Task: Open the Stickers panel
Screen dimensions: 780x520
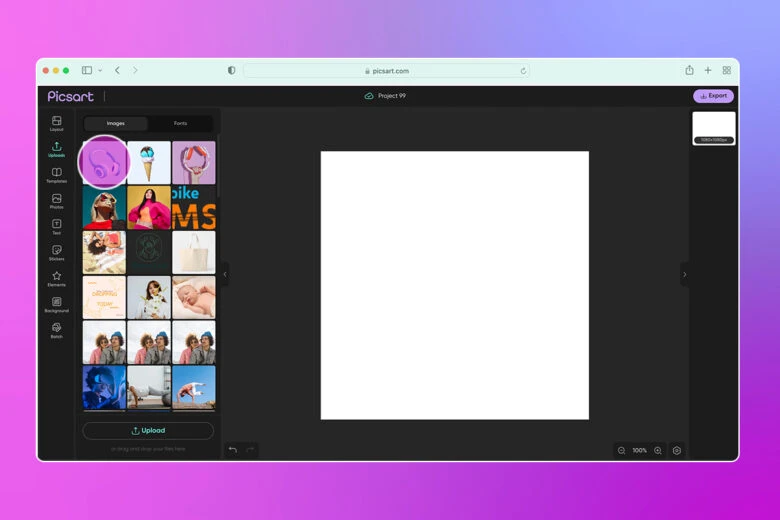Action: click(x=57, y=253)
